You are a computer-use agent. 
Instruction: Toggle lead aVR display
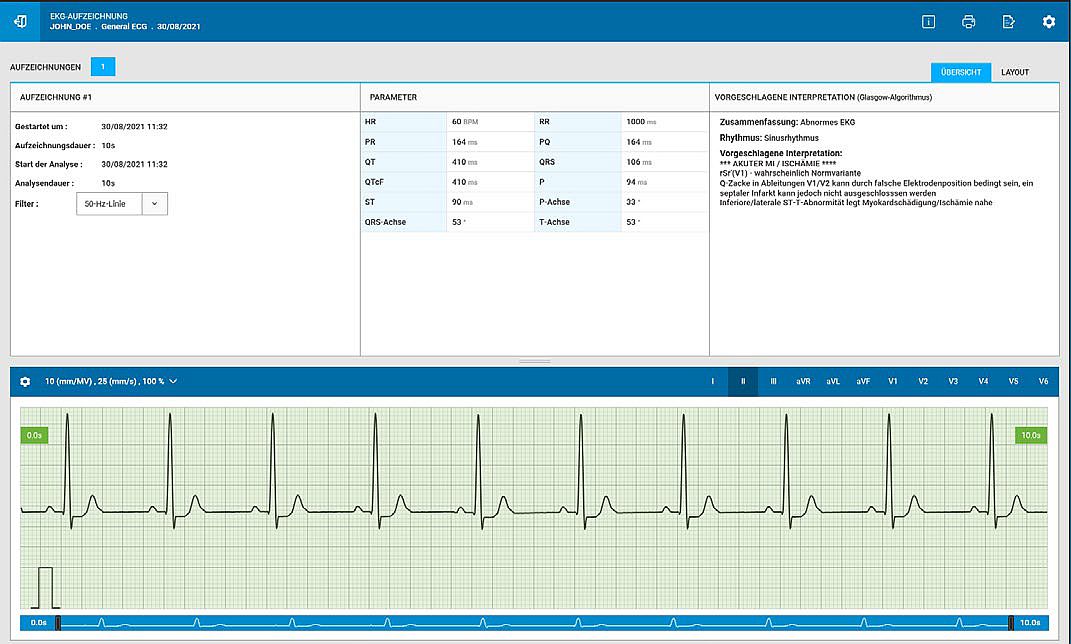[803, 382]
